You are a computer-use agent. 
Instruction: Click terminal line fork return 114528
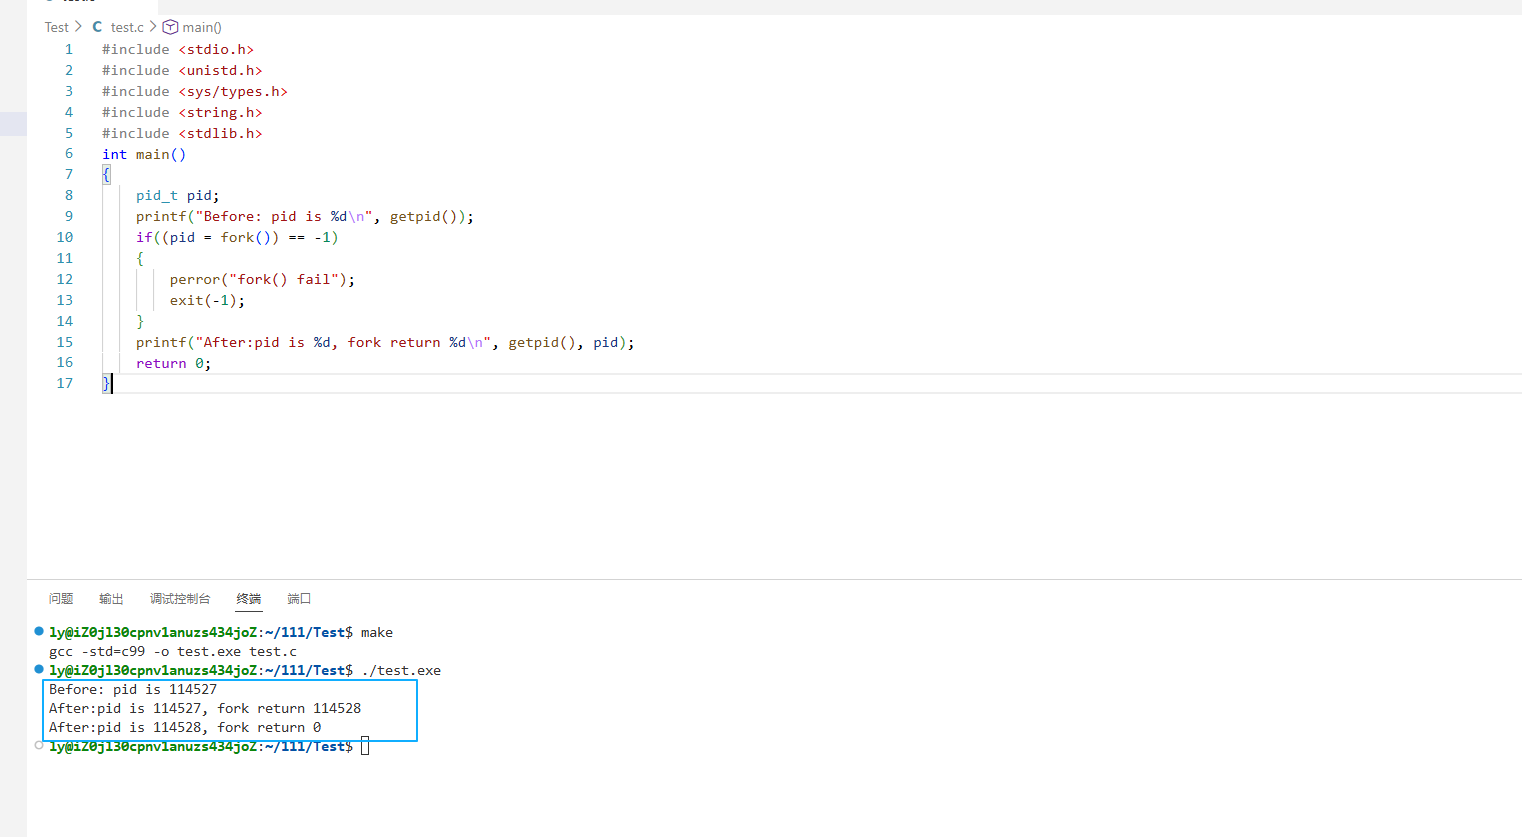205,708
